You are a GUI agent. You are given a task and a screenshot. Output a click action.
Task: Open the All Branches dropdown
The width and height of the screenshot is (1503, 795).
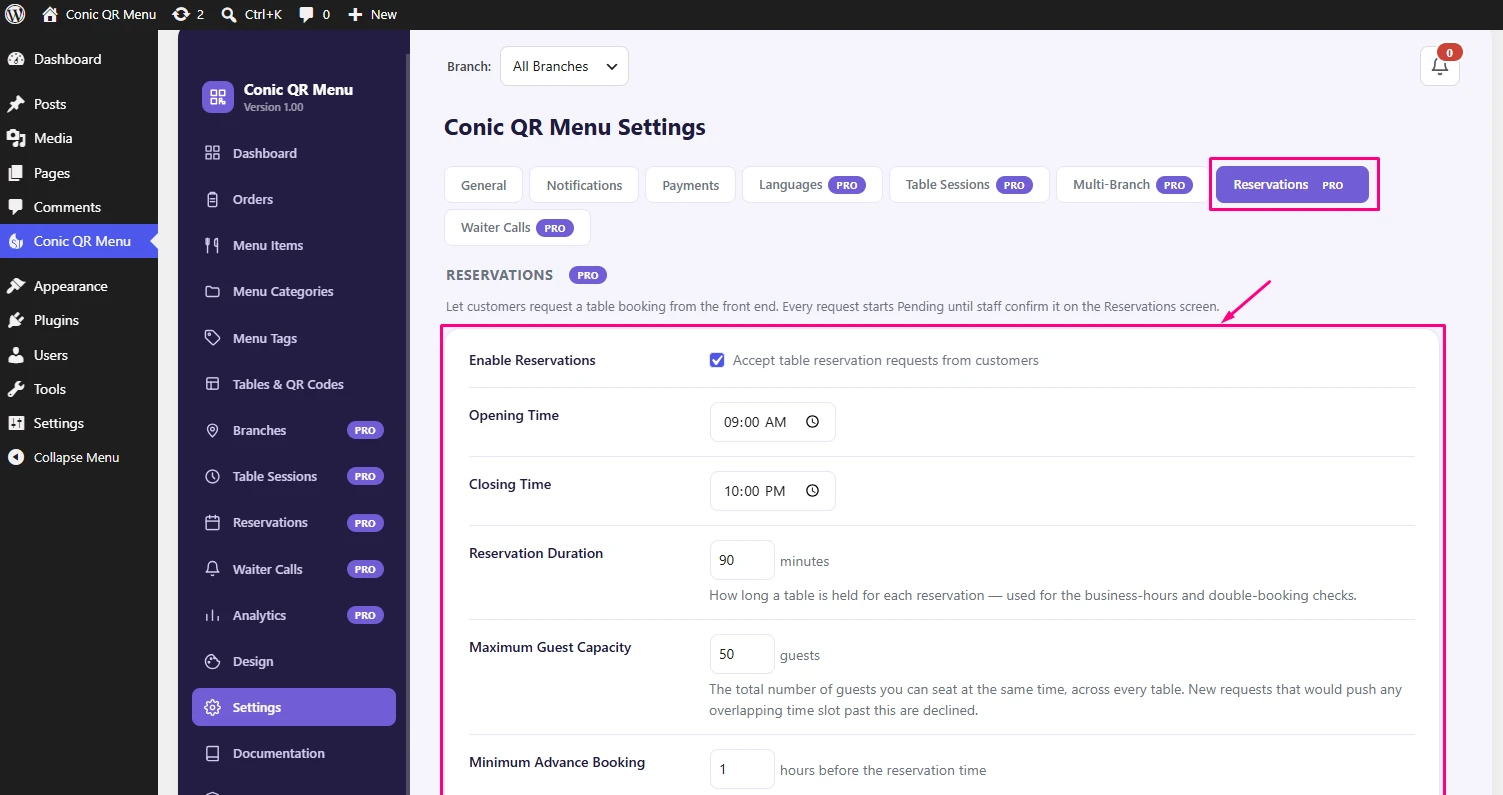click(x=564, y=66)
